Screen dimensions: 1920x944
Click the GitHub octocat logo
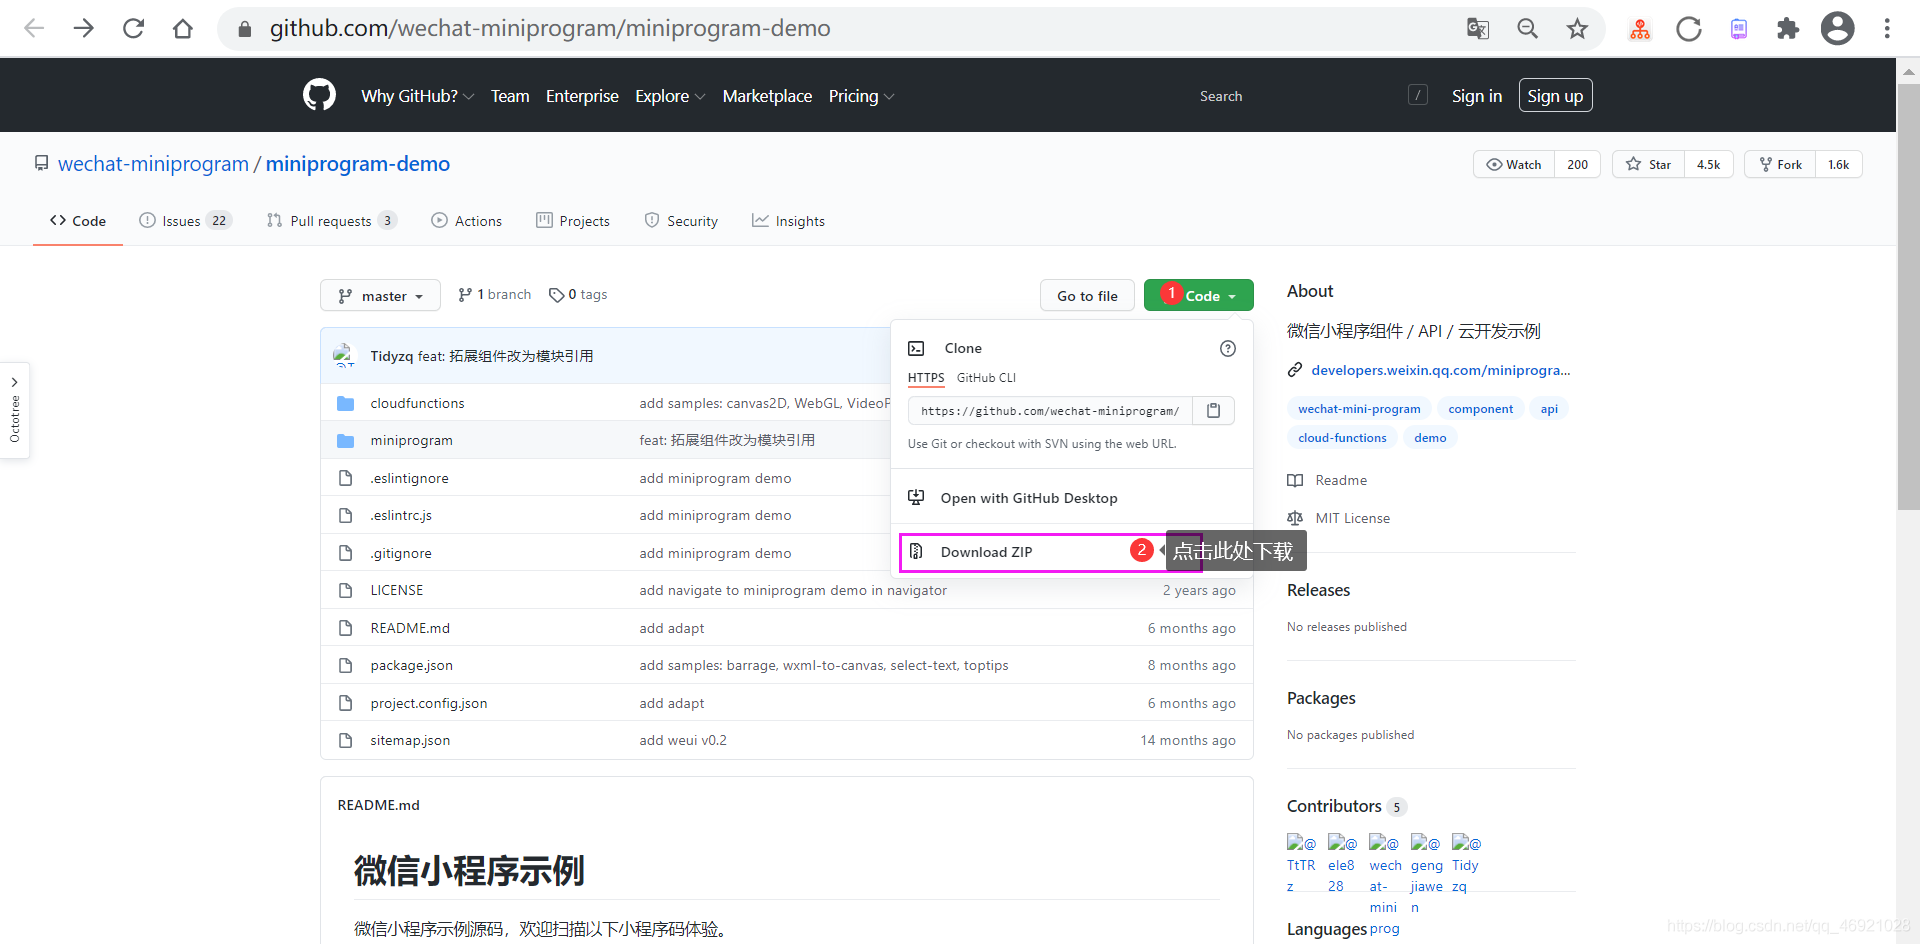click(x=319, y=95)
